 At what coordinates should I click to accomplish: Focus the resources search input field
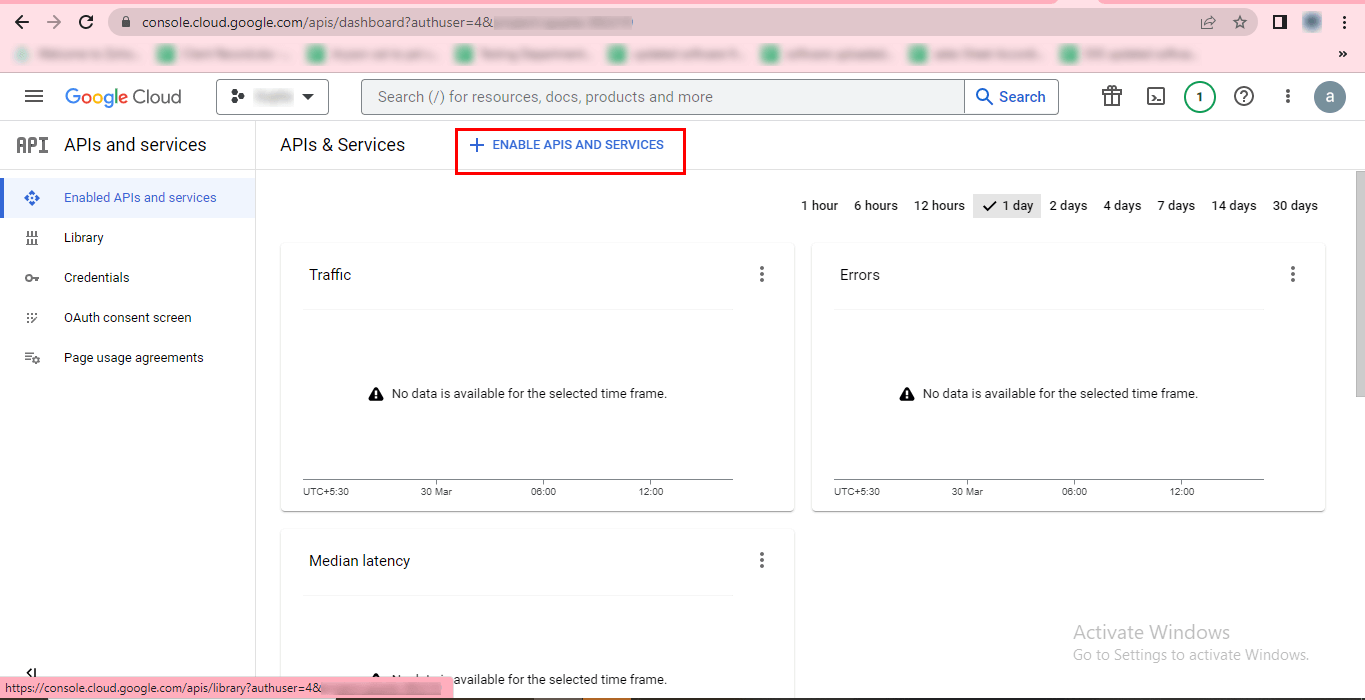(x=660, y=97)
